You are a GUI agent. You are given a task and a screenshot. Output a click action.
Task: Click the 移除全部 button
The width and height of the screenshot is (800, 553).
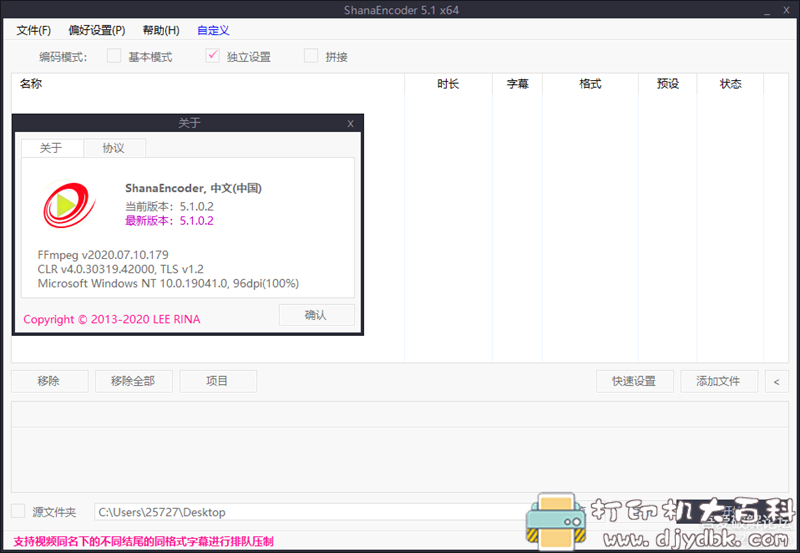click(x=134, y=381)
